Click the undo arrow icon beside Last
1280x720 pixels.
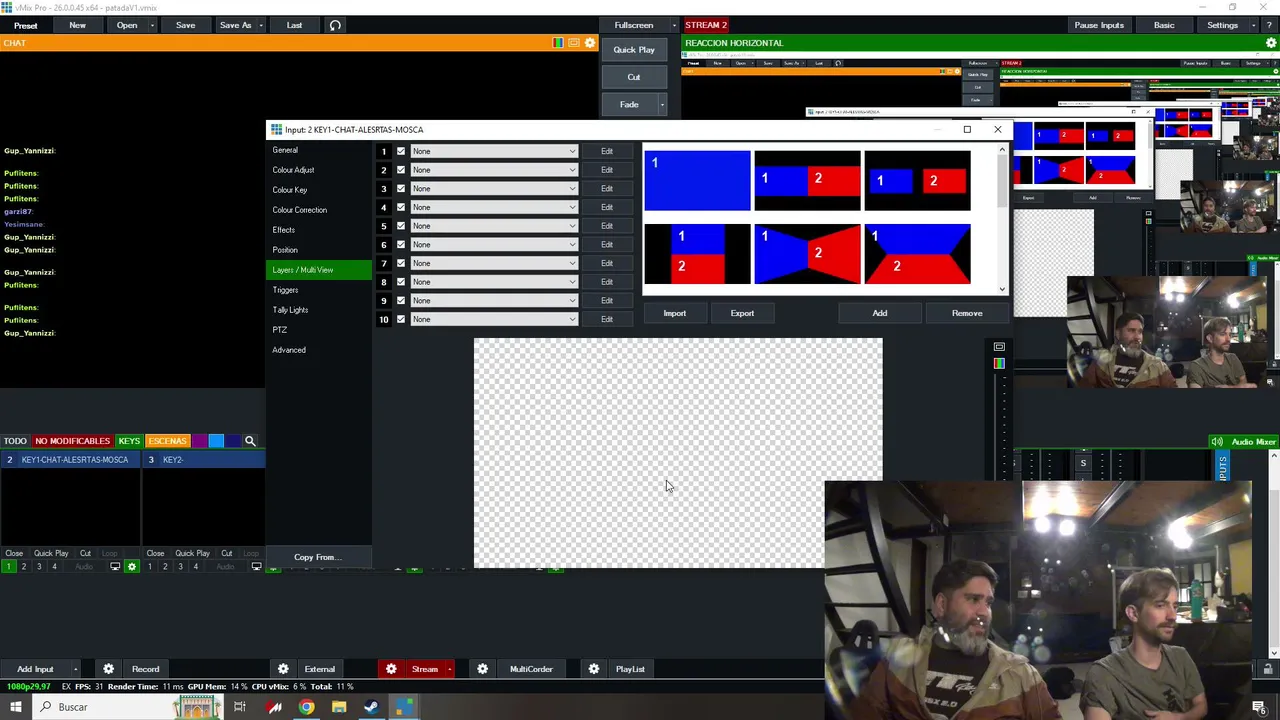click(335, 25)
